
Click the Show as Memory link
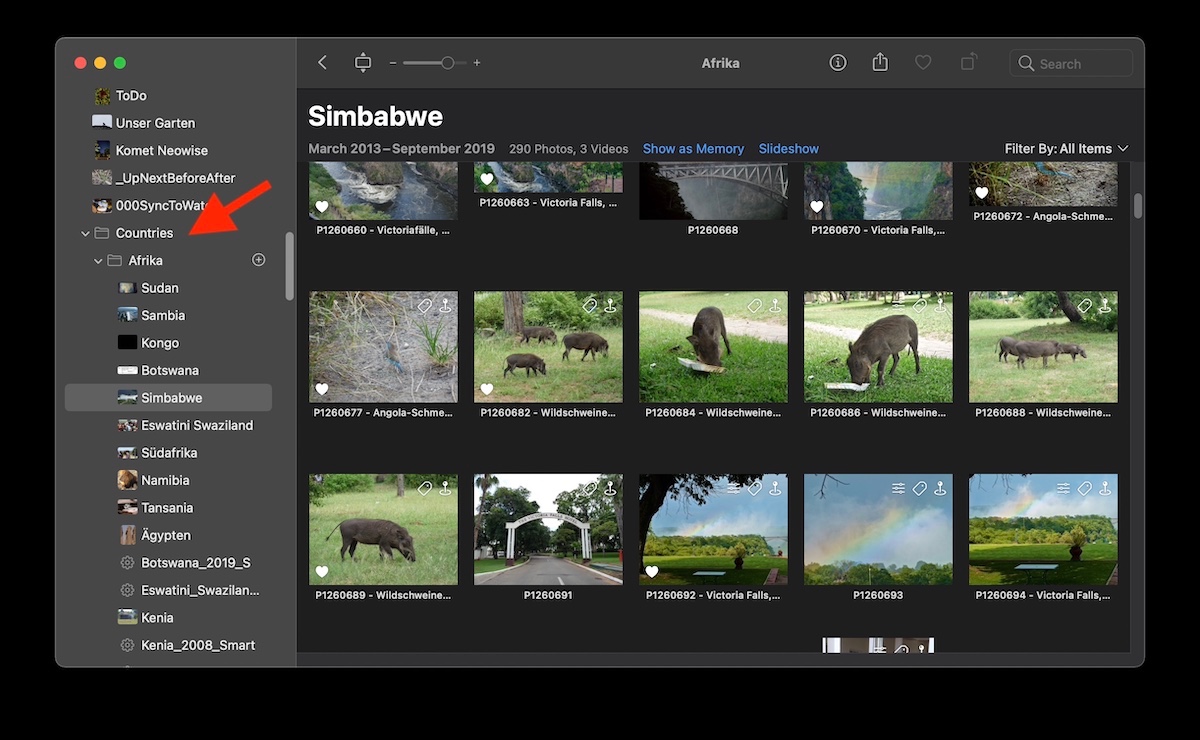(x=693, y=149)
